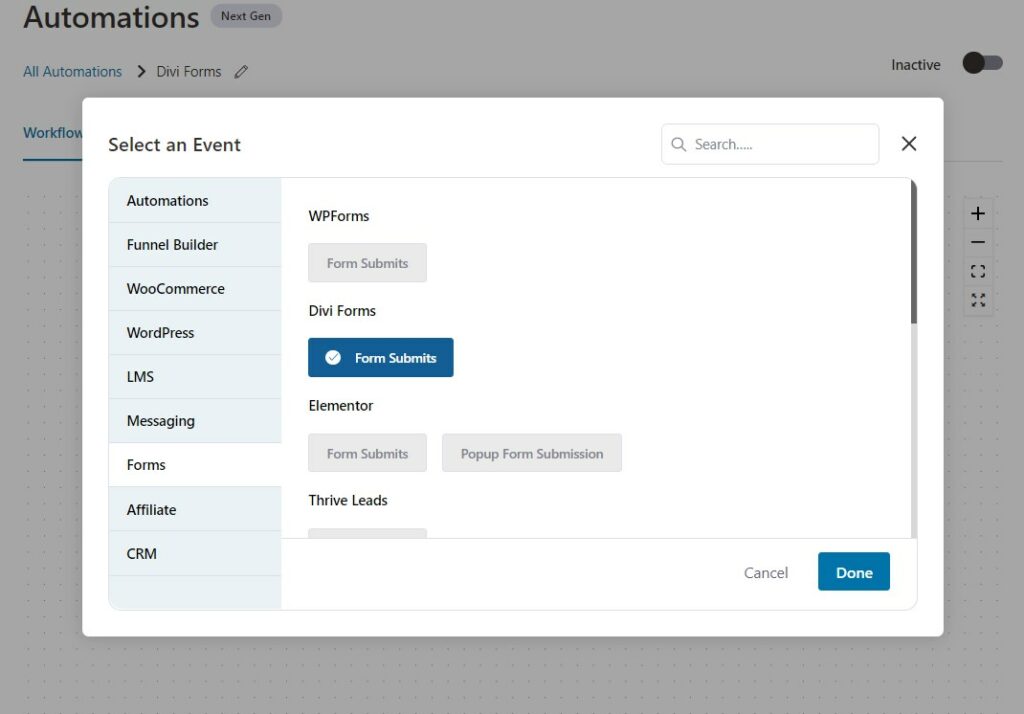The image size is (1024, 714).
Task: Choose Elementor Popup Form Submission event
Action: (532, 453)
